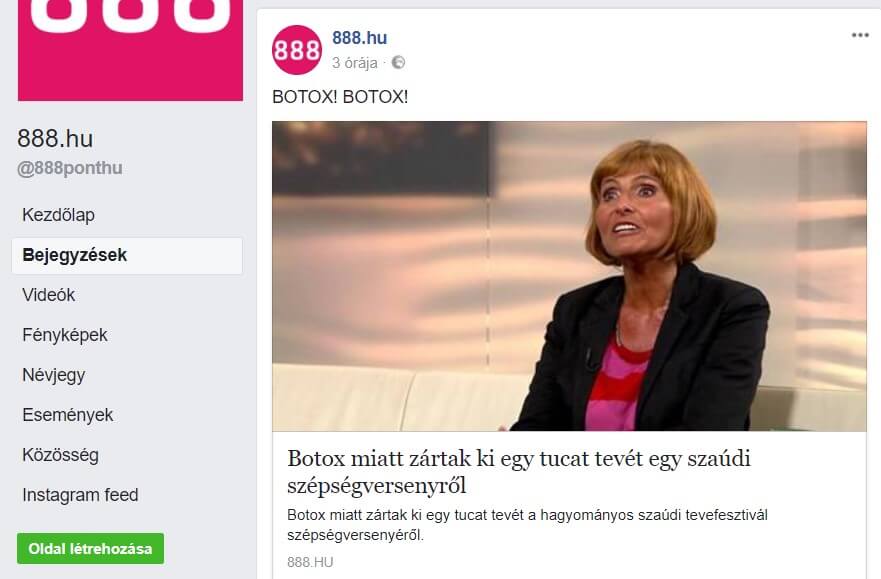Open the Botox miatt zártak ki headline link
Image resolution: width=881 pixels, height=579 pixels.
[519, 472]
